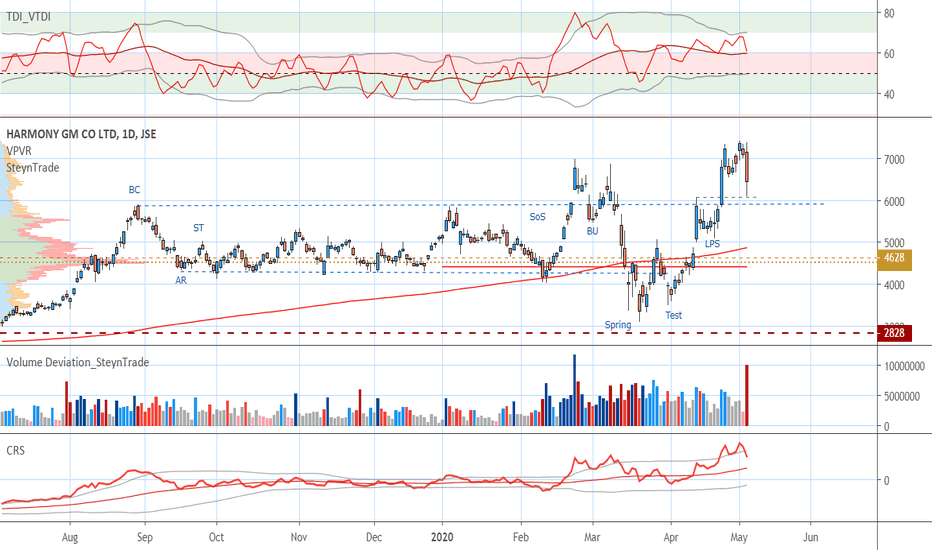Image resolution: width=932 pixels, height=550 pixels.
Task: Click the Dec label on time axis
Action: 374,538
